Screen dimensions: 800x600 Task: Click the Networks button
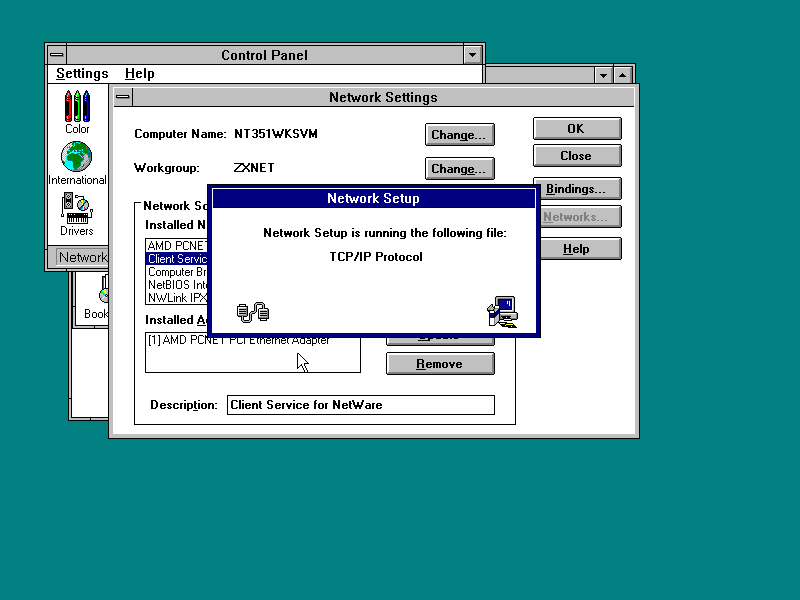click(x=580, y=217)
